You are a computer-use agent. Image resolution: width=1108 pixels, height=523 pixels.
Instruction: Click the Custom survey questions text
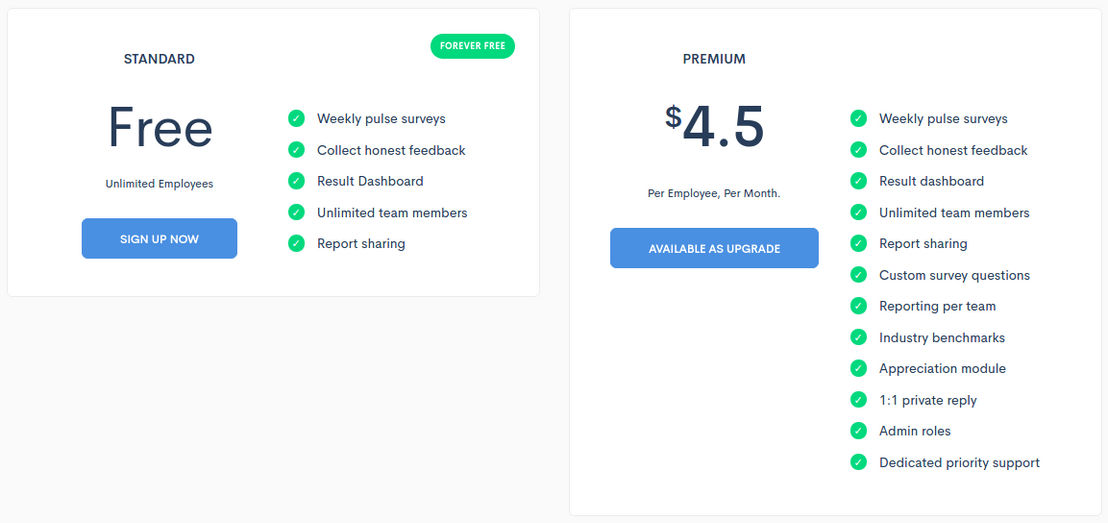point(954,275)
